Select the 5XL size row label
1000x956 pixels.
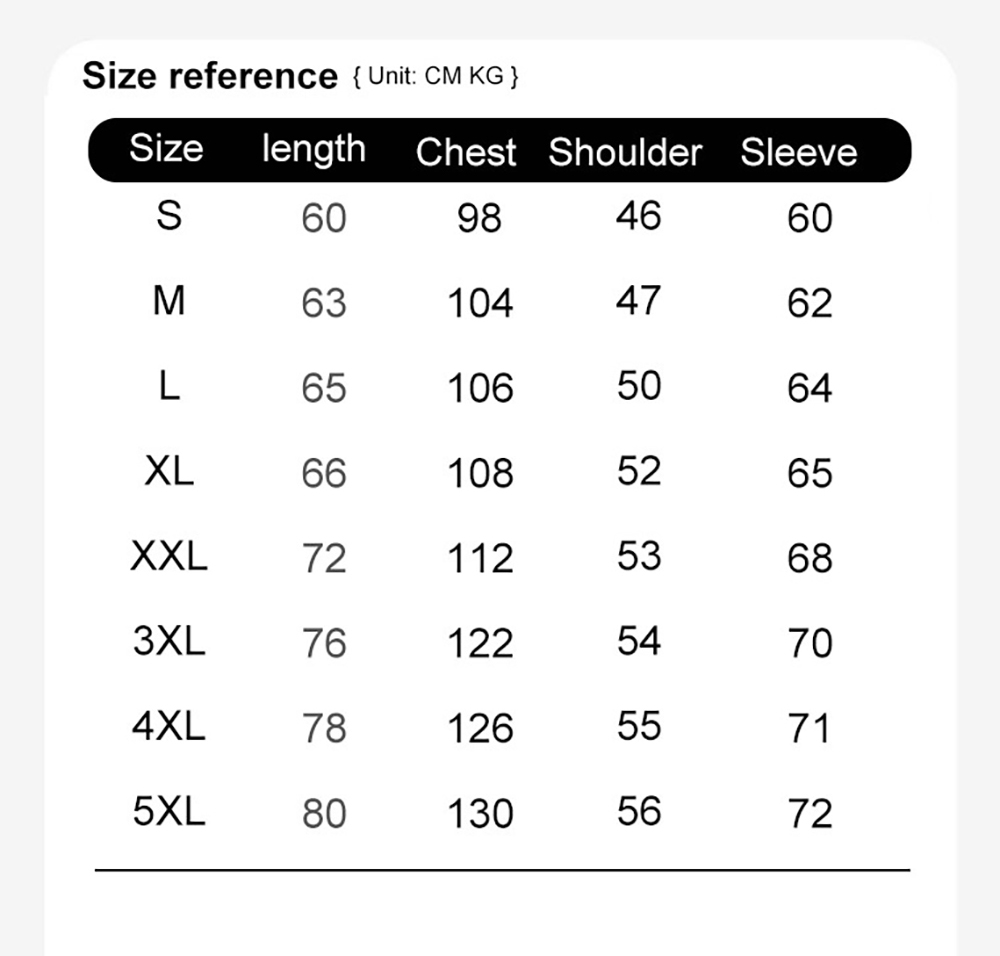169,811
